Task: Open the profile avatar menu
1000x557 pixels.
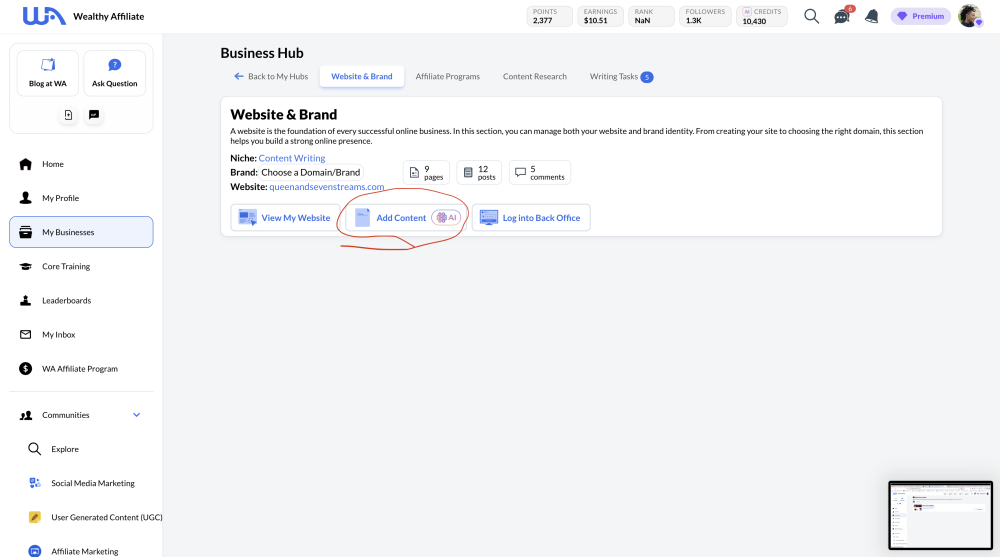Action: pos(969,16)
